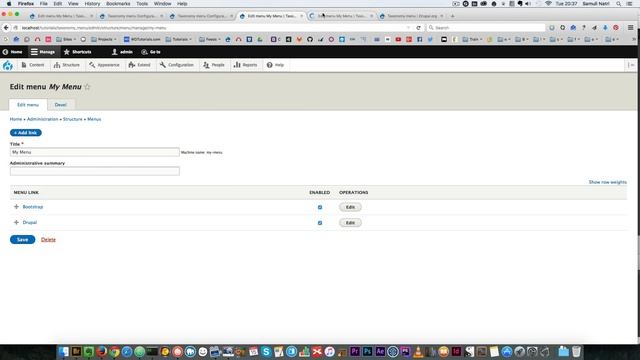Toggle the Manage toolbar tray
Image resolution: width=640 pixels, height=360 pixels.
coord(43,52)
